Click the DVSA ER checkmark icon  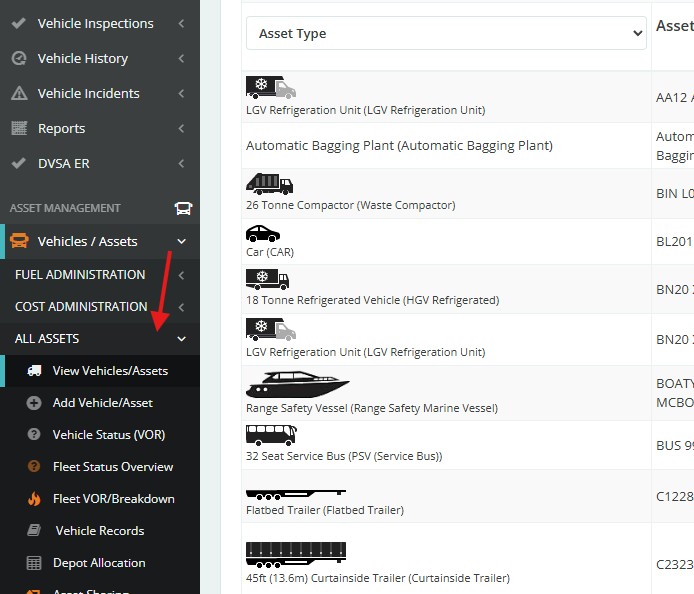point(19,163)
